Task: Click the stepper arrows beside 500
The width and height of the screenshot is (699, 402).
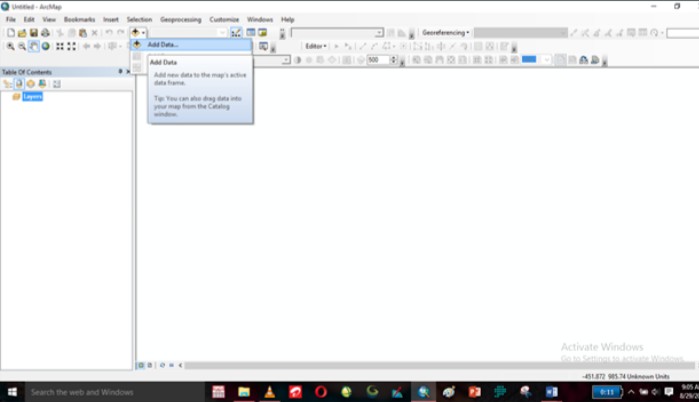Action: [393, 60]
